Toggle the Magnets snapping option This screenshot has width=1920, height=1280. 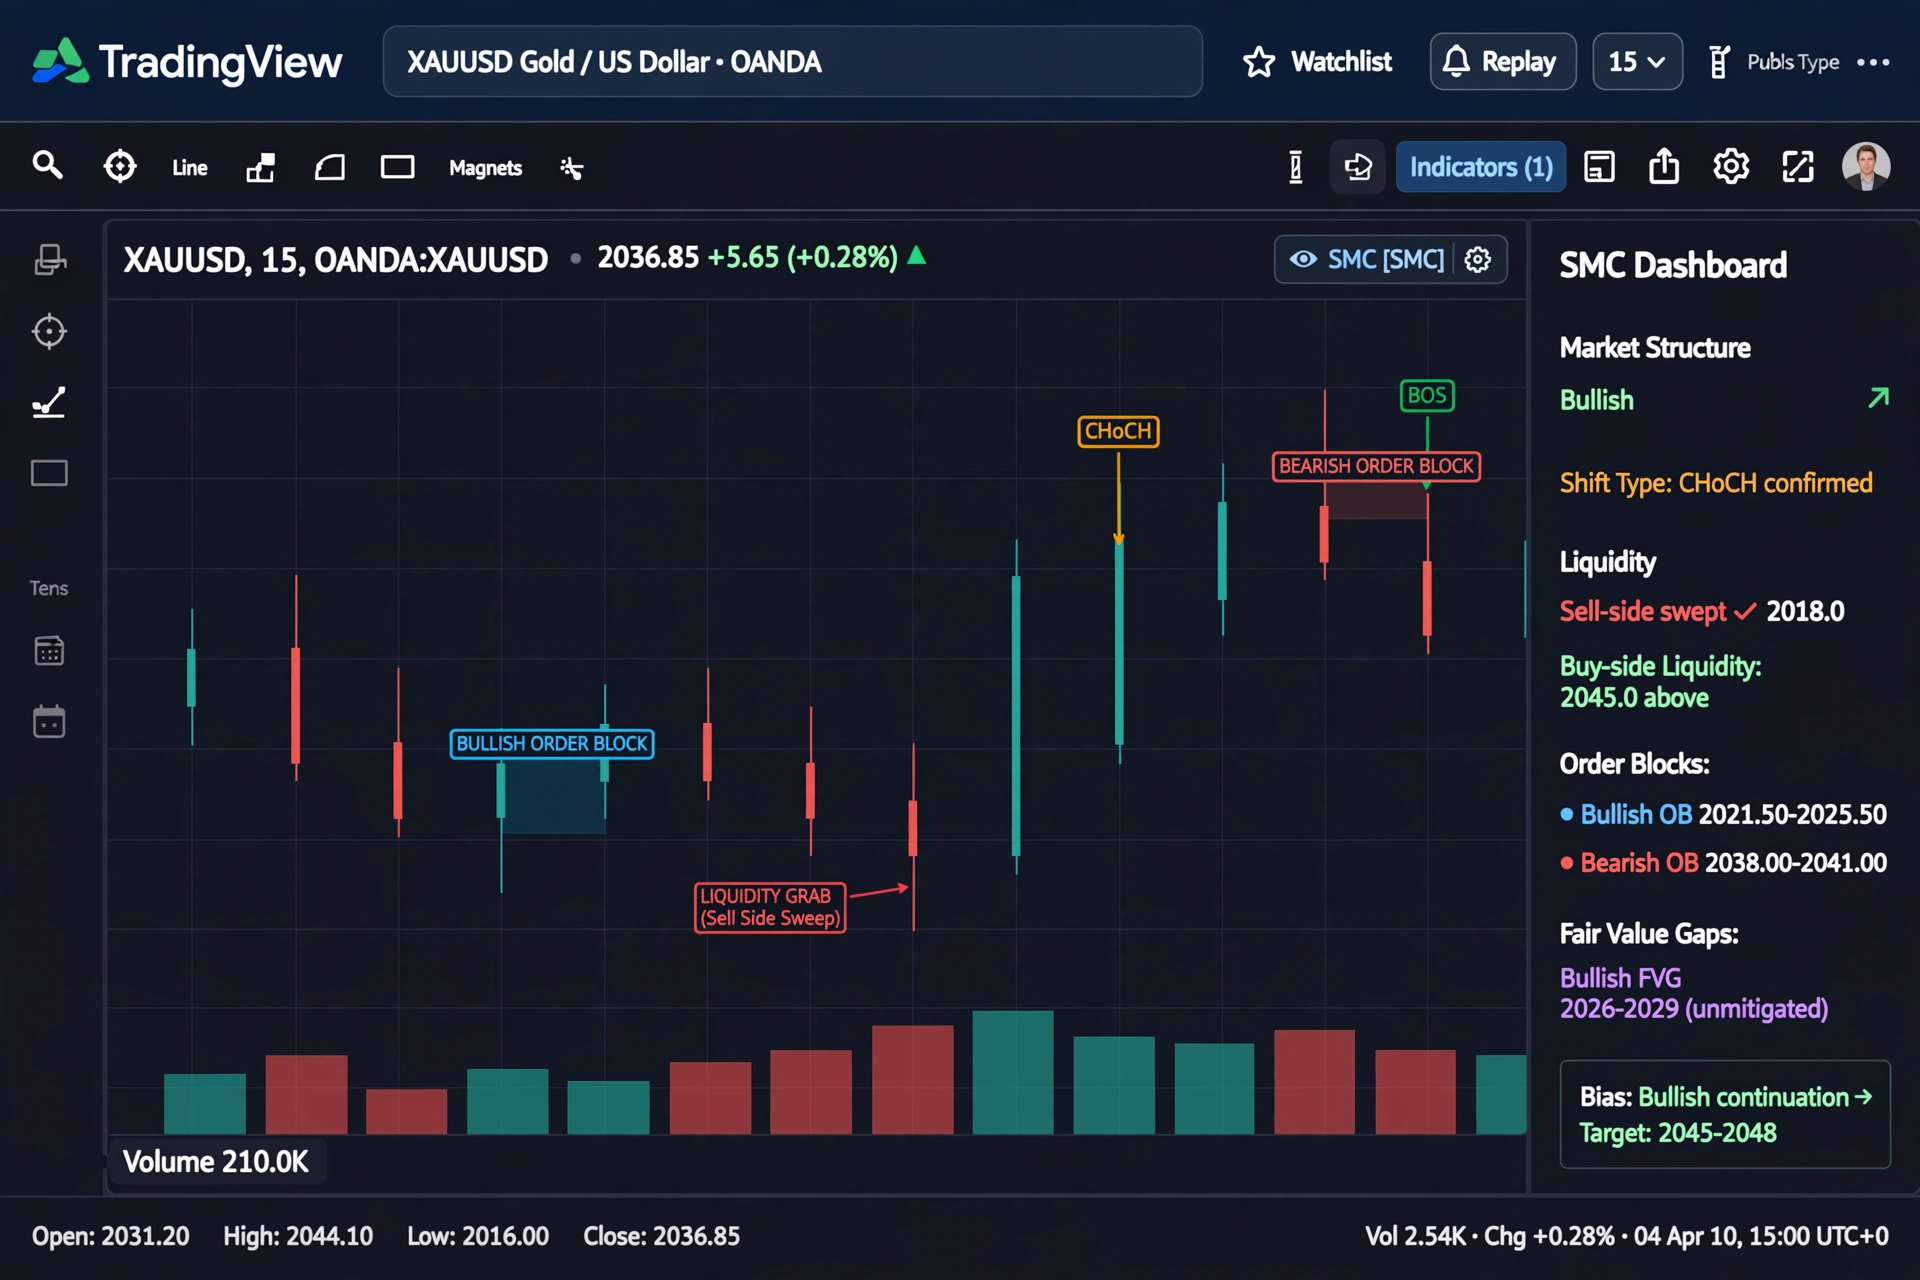click(485, 168)
